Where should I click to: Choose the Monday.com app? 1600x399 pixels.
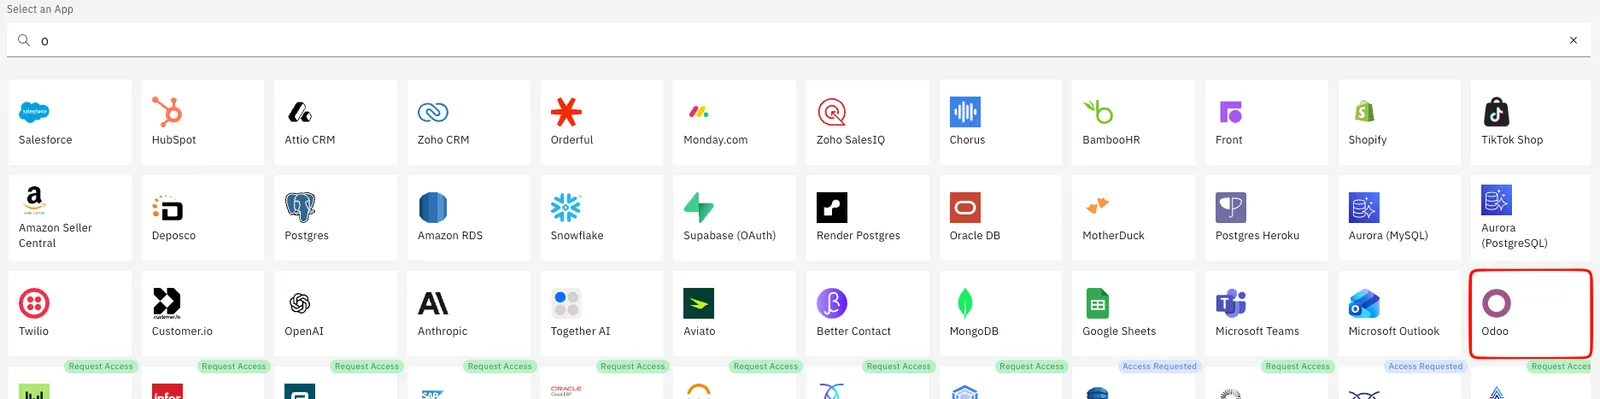735,122
